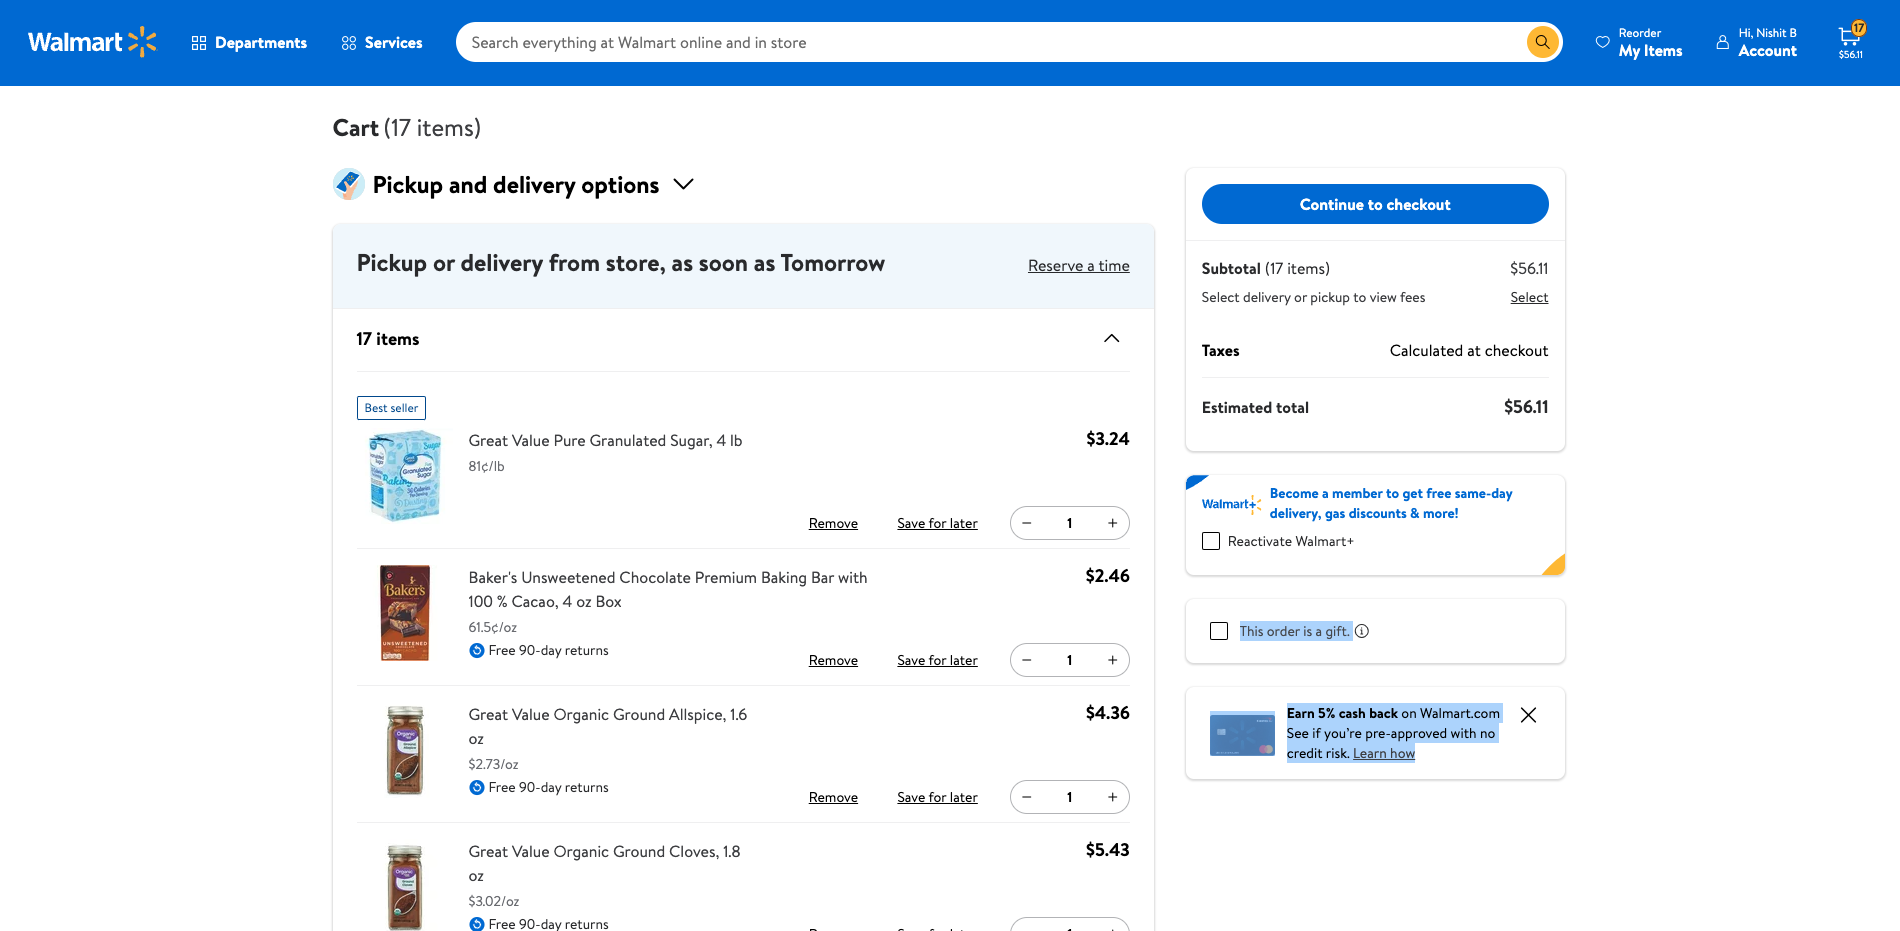The image size is (1900, 931).
Task: Click Free 90-day returns icon on Baker's
Action: click(476, 651)
